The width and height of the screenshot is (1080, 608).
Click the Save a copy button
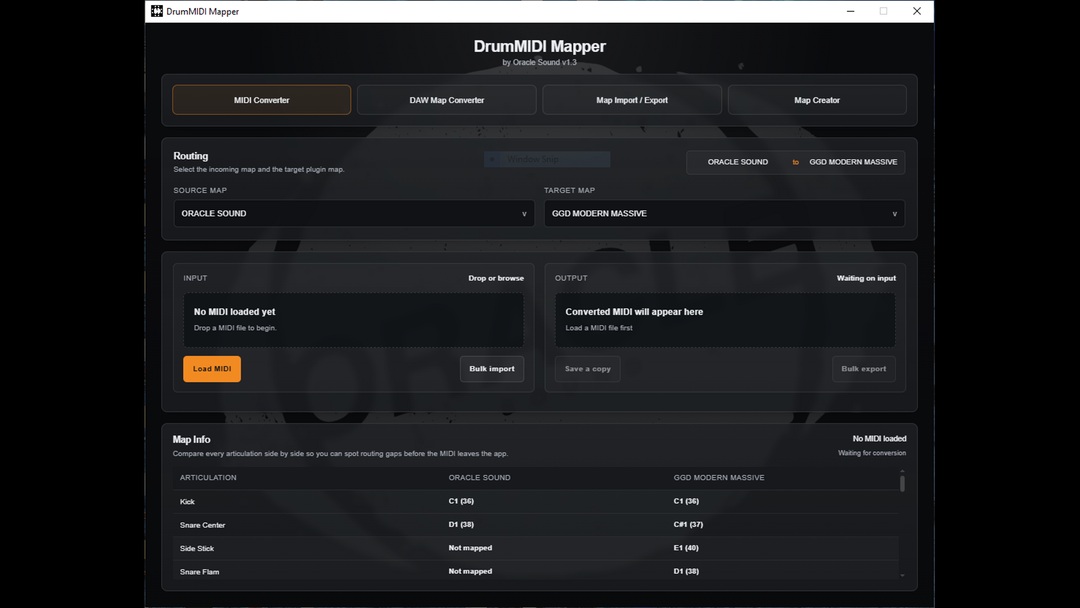pyautogui.click(x=588, y=369)
